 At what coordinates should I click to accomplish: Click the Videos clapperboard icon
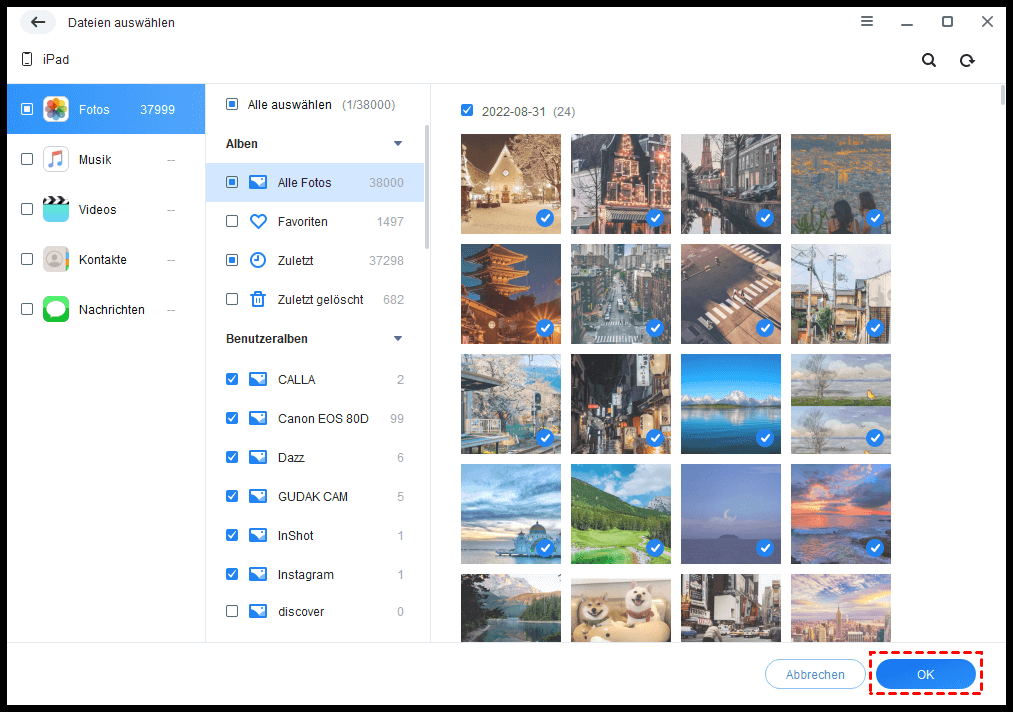pos(56,210)
